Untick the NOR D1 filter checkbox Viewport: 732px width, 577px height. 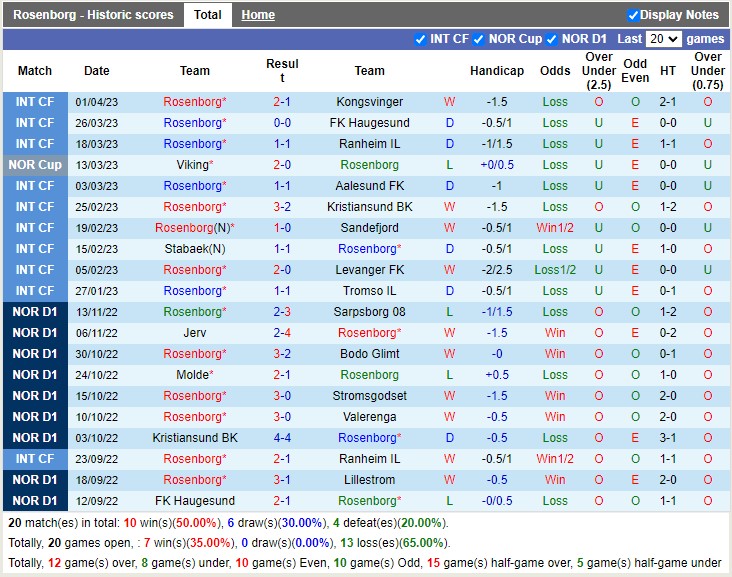[x=552, y=39]
